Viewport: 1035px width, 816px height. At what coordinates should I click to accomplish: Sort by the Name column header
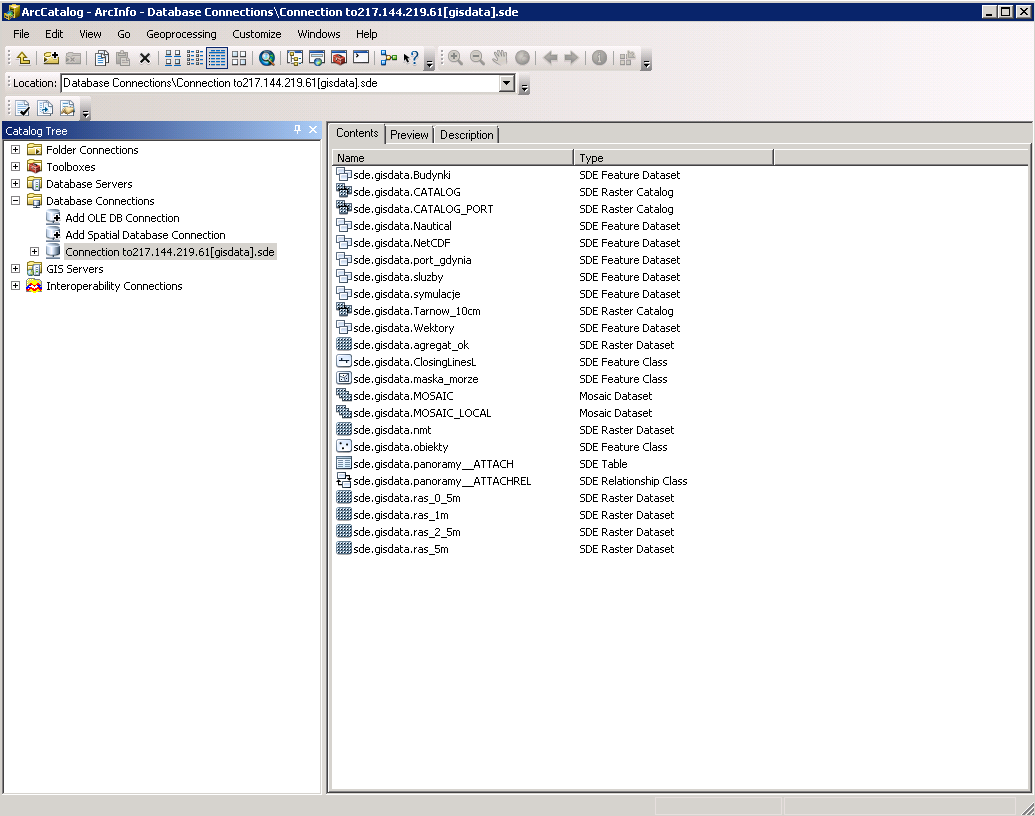[x=453, y=158]
